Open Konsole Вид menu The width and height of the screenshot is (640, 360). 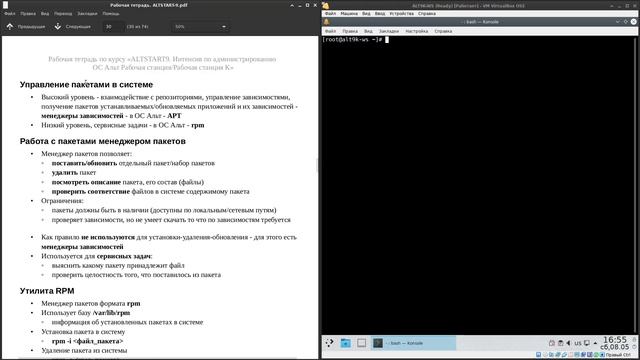[368, 31]
